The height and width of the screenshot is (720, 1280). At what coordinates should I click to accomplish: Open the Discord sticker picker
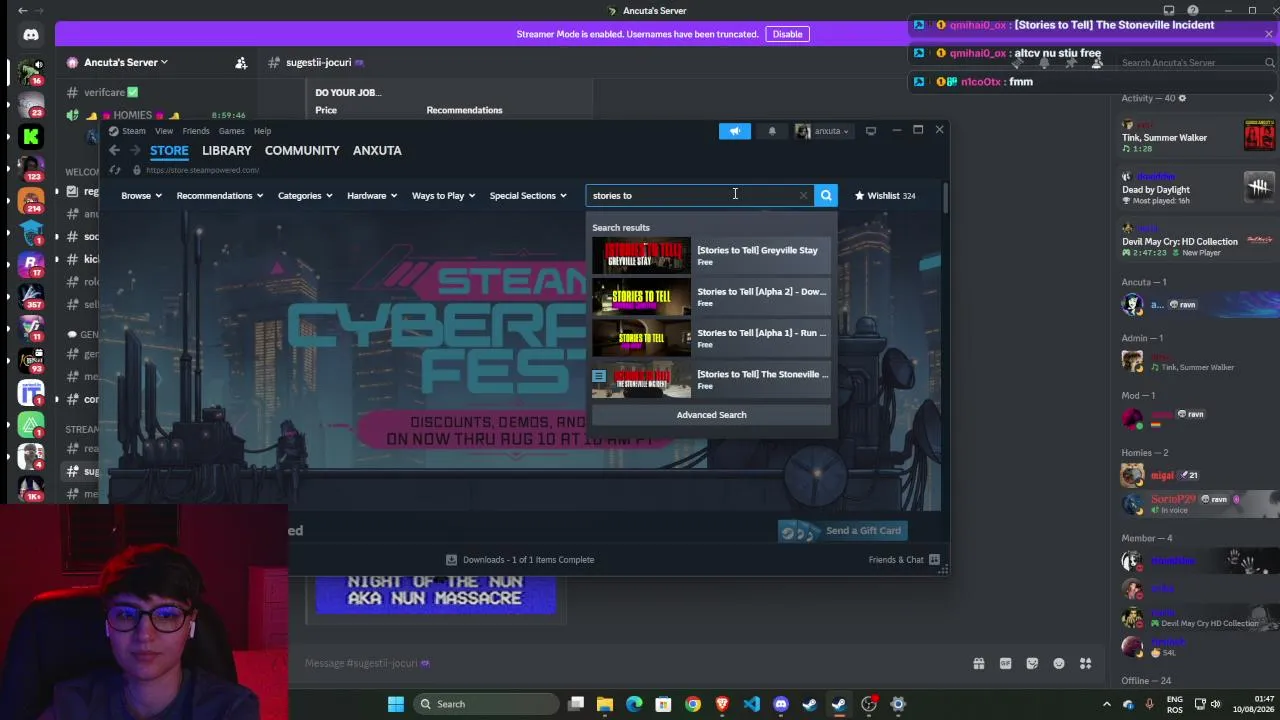(x=1032, y=663)
